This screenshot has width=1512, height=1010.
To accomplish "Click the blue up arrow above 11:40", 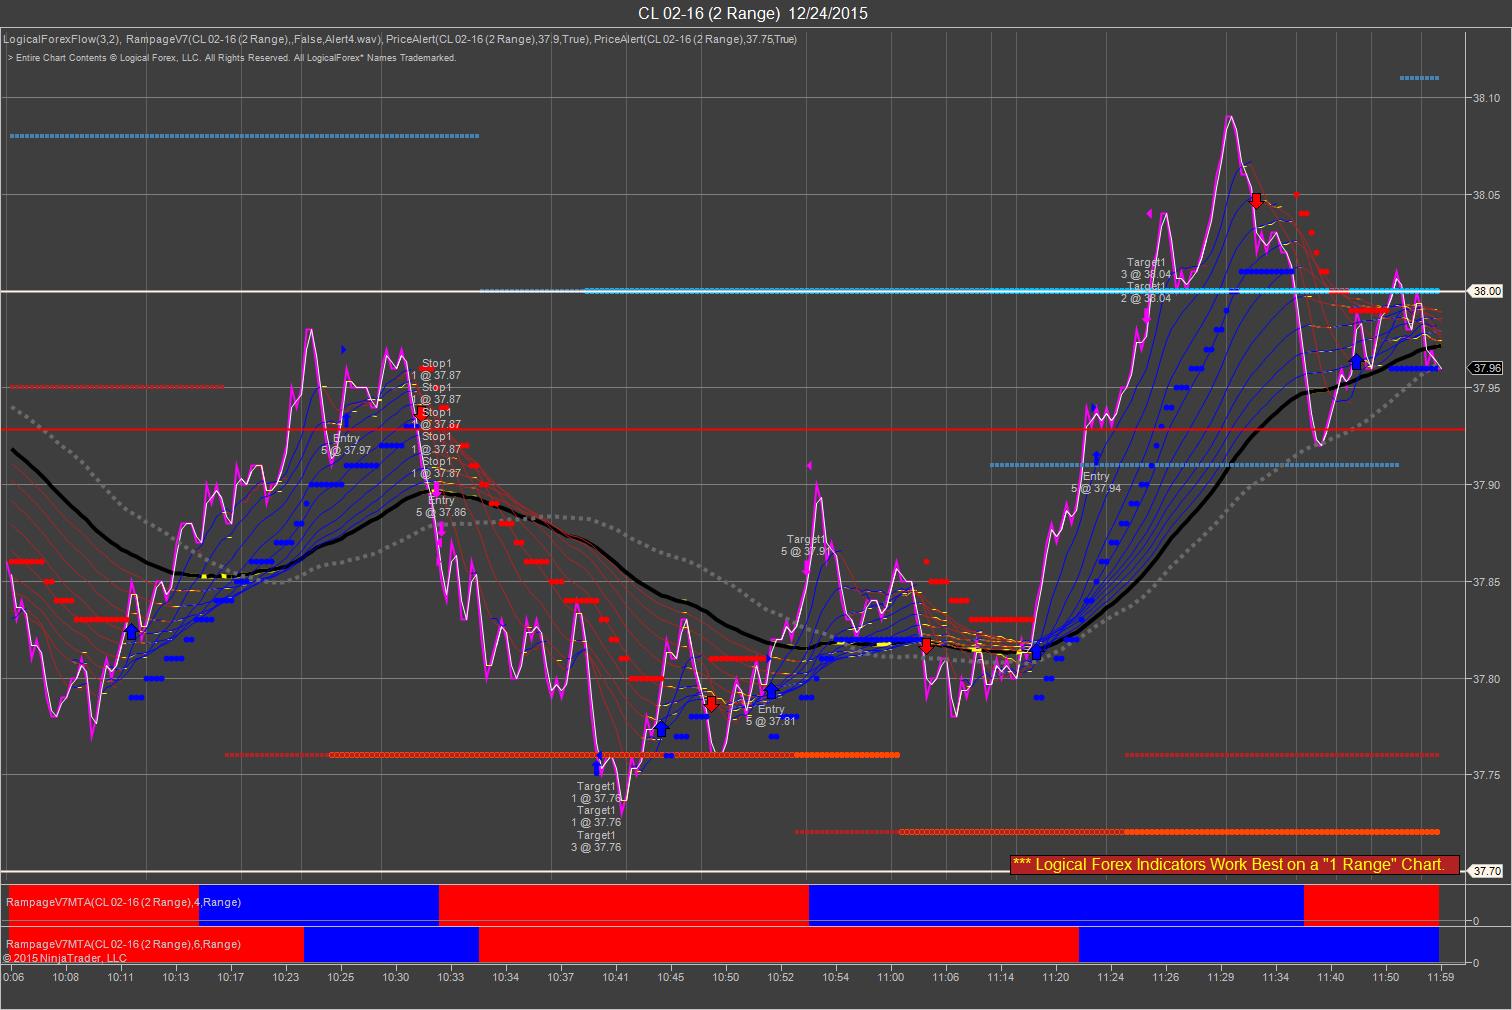I will click(x=1357, y=361).
